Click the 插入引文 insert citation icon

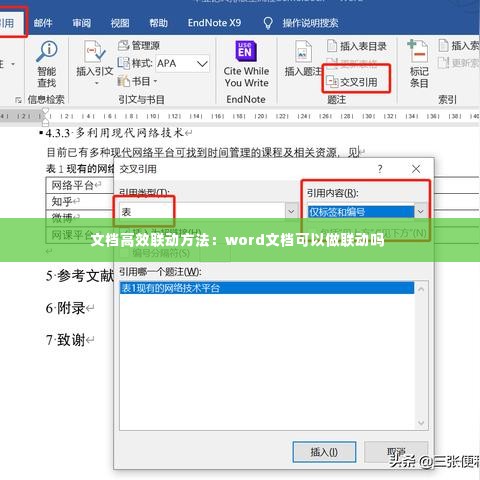95,52
